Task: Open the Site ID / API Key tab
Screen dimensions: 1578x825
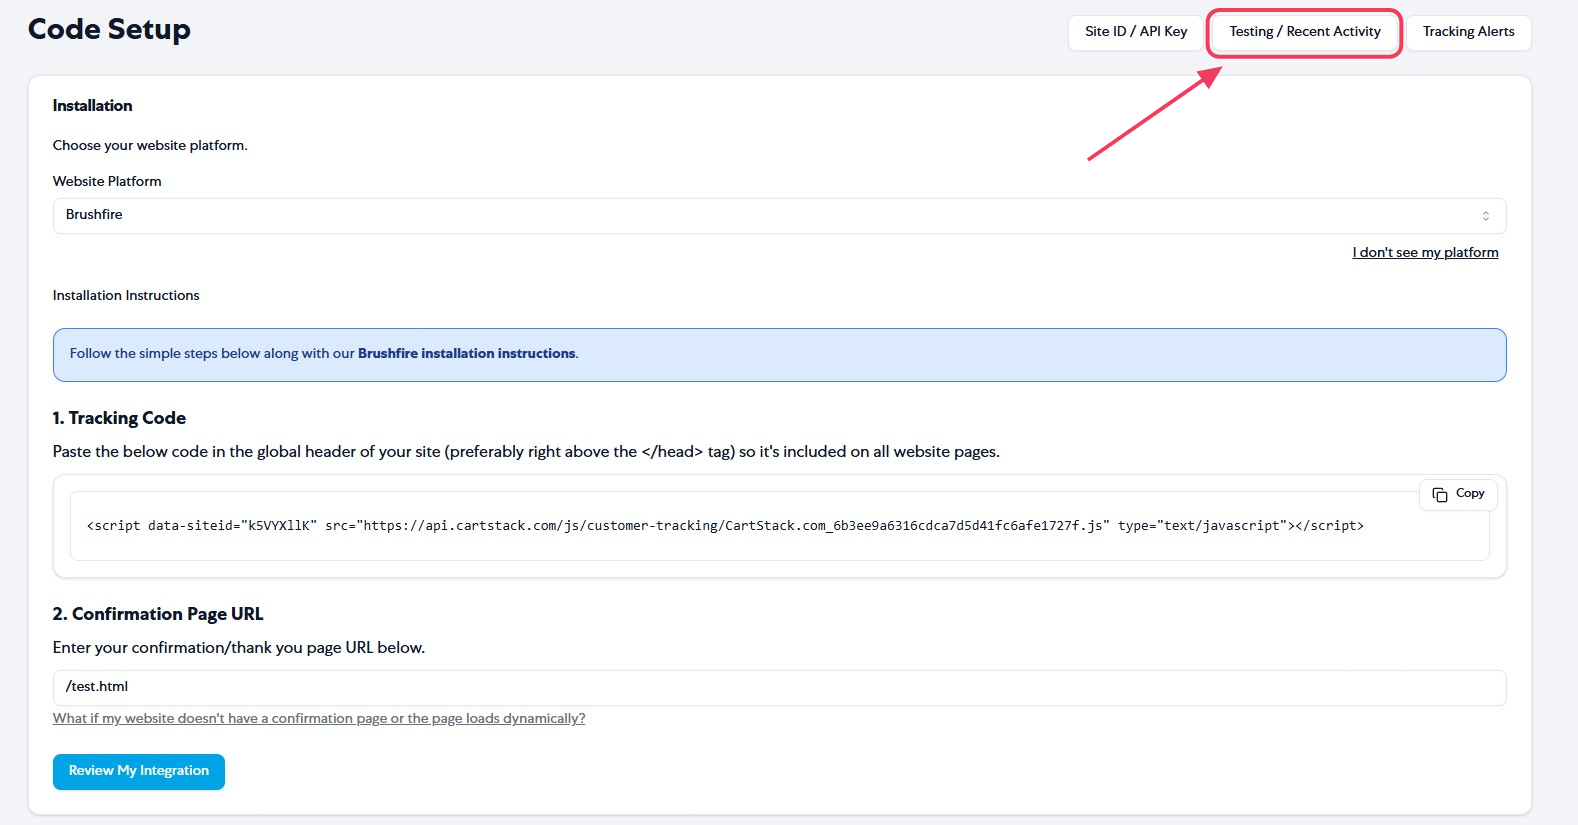Action: (x=1136, y=32)
